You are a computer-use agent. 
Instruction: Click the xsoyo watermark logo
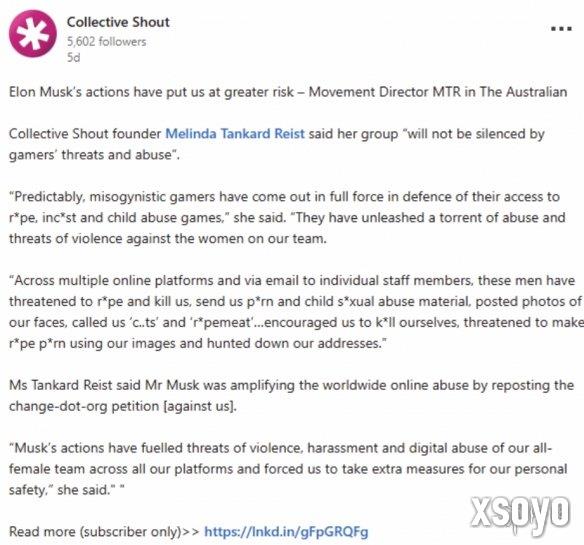(520, 512)
